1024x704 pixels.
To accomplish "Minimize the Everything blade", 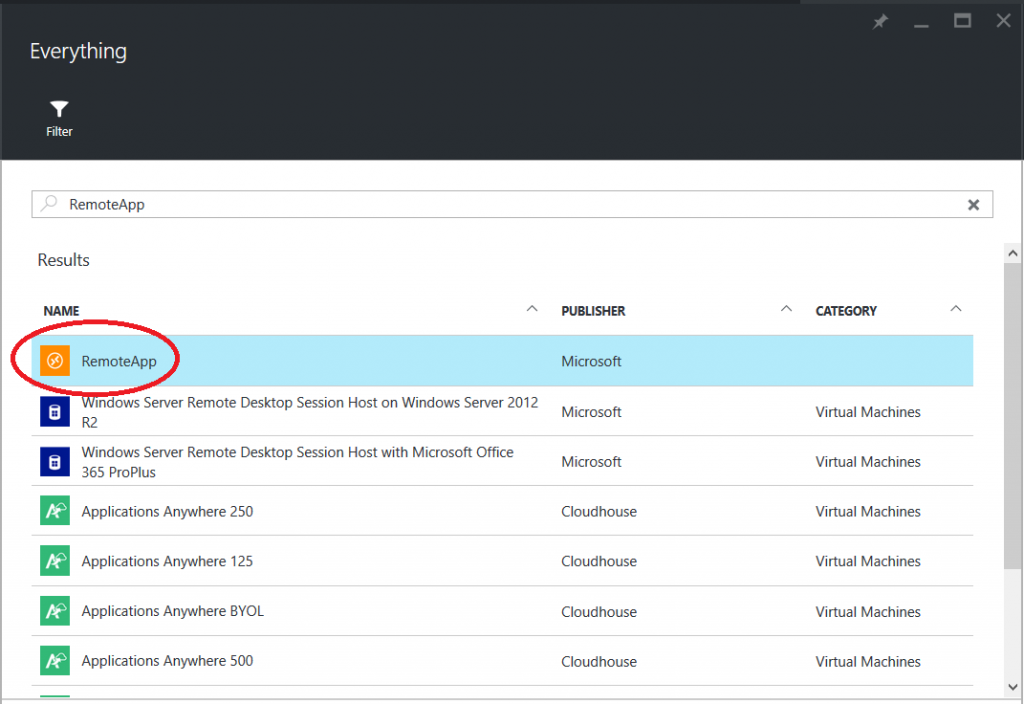I will click(x=921, y=25).
